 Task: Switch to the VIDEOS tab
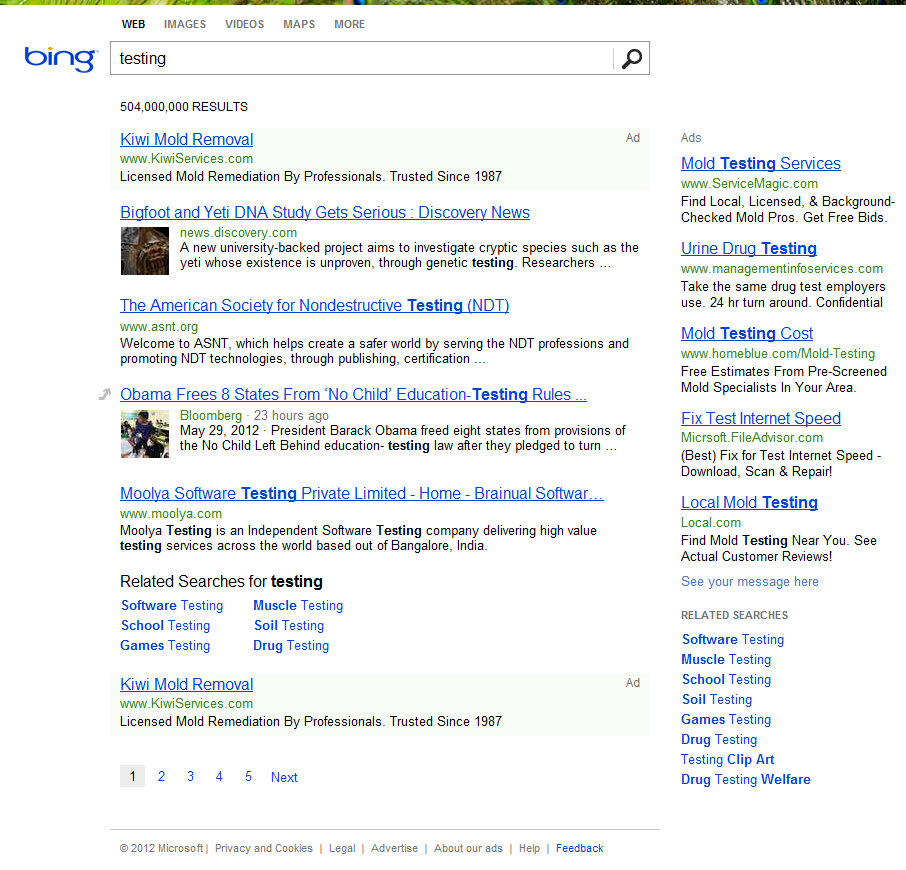point(244,24)
